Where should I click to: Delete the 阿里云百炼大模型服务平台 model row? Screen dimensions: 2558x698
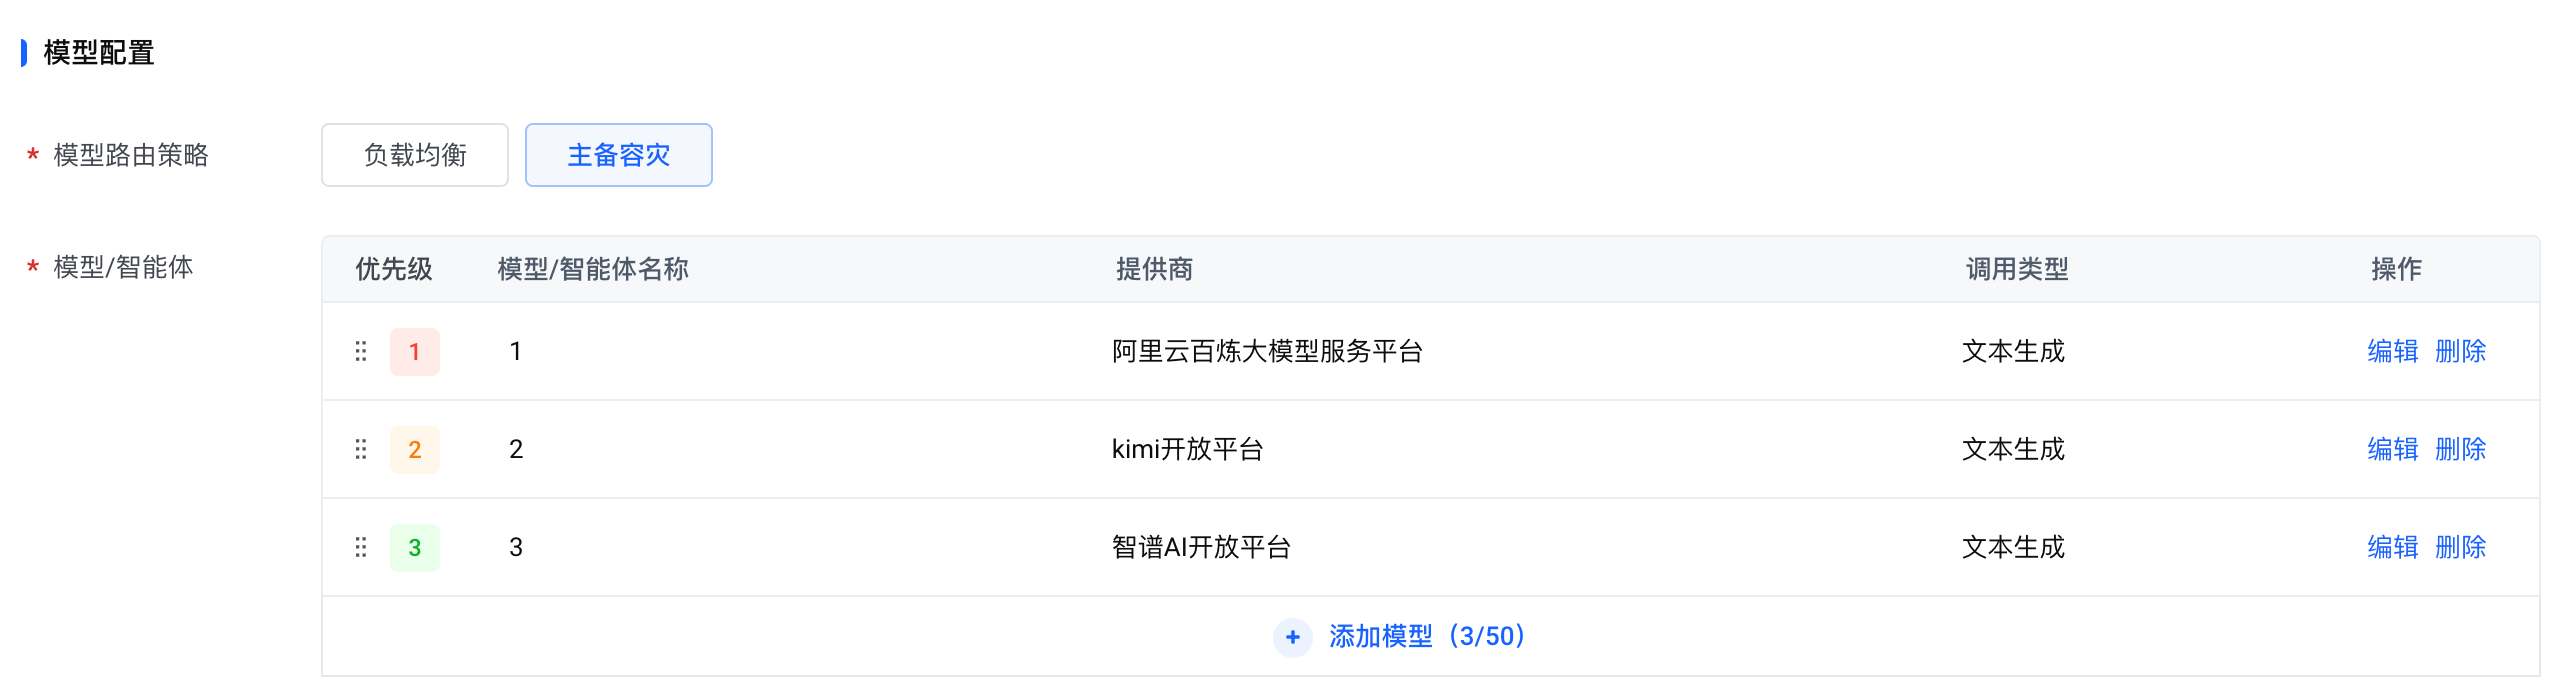[x=2460, y=351]
